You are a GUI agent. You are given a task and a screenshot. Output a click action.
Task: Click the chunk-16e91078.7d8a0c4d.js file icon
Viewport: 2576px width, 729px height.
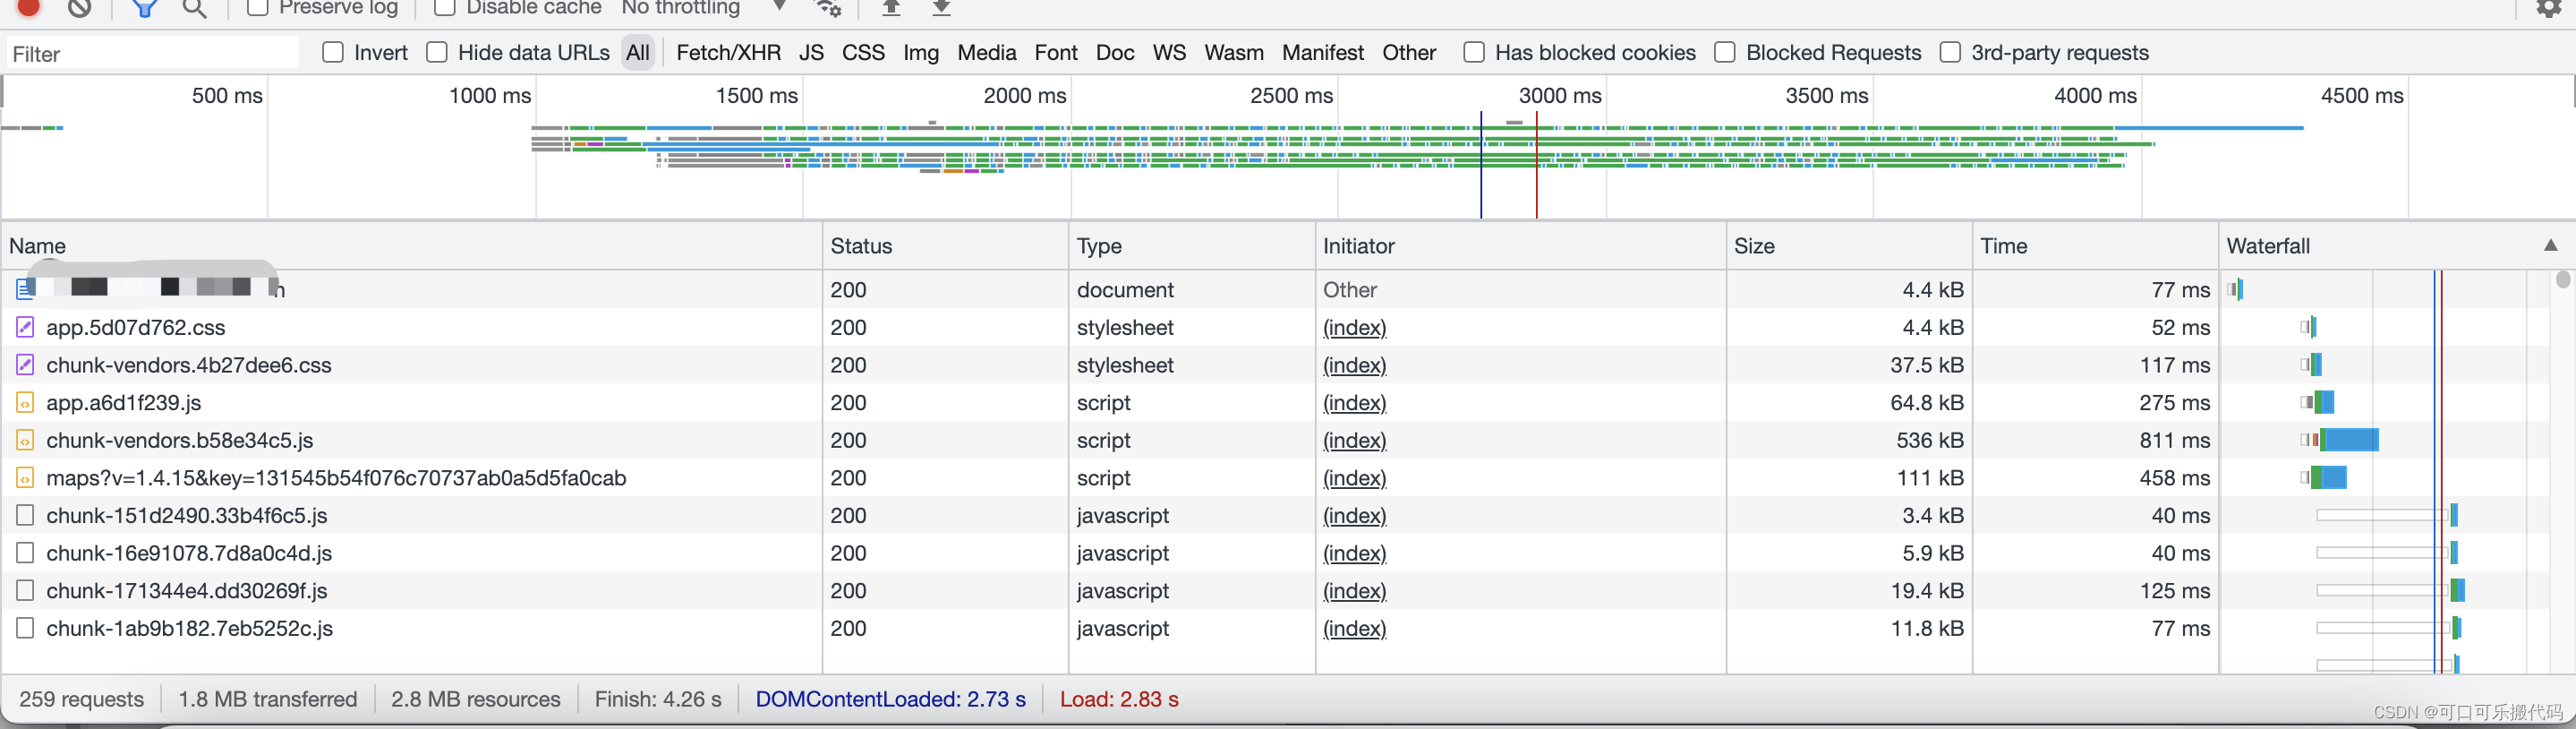[25, 553]
